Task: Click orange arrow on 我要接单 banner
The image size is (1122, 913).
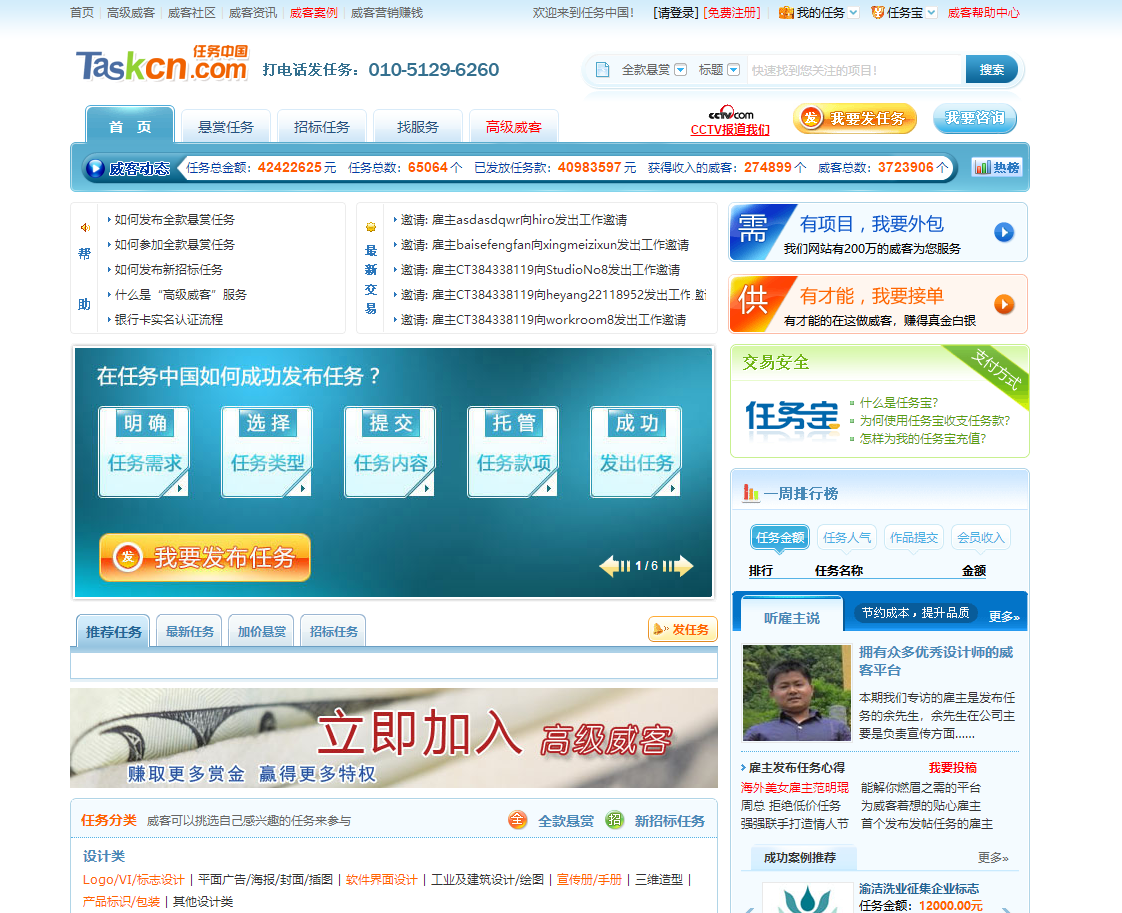Action: point(1004,304)
